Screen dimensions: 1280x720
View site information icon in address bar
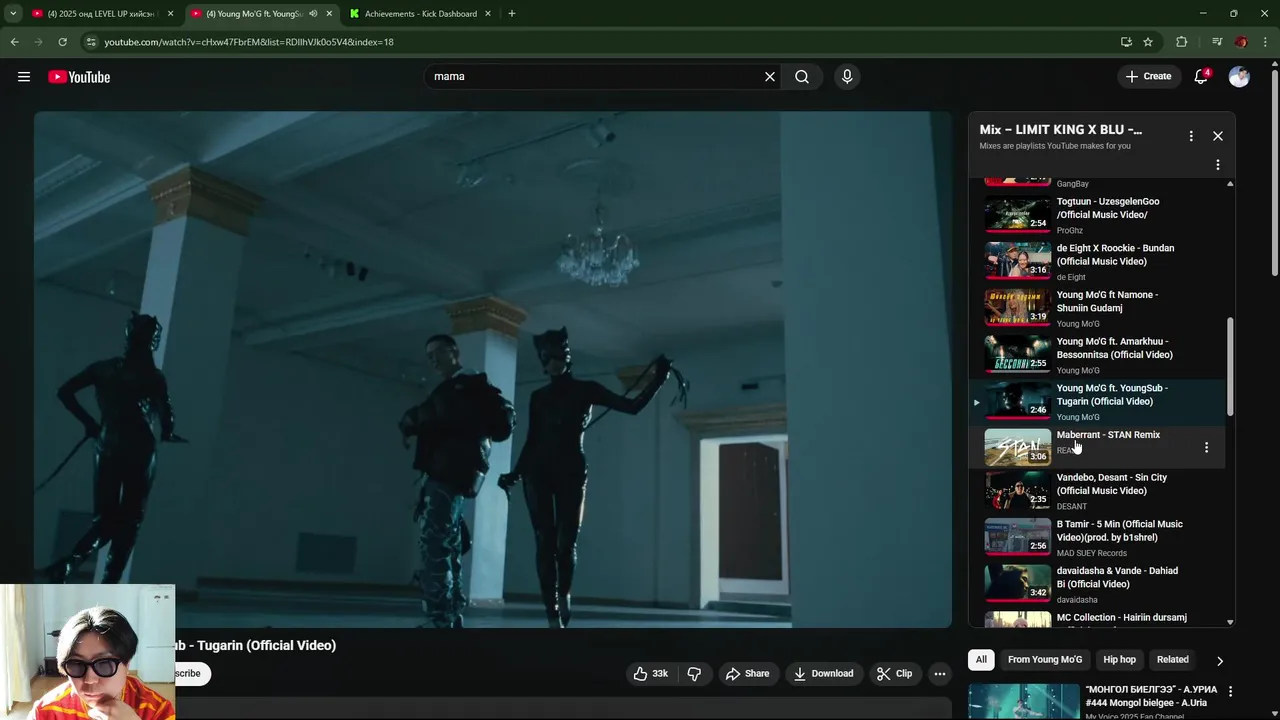tap(91, 42)
